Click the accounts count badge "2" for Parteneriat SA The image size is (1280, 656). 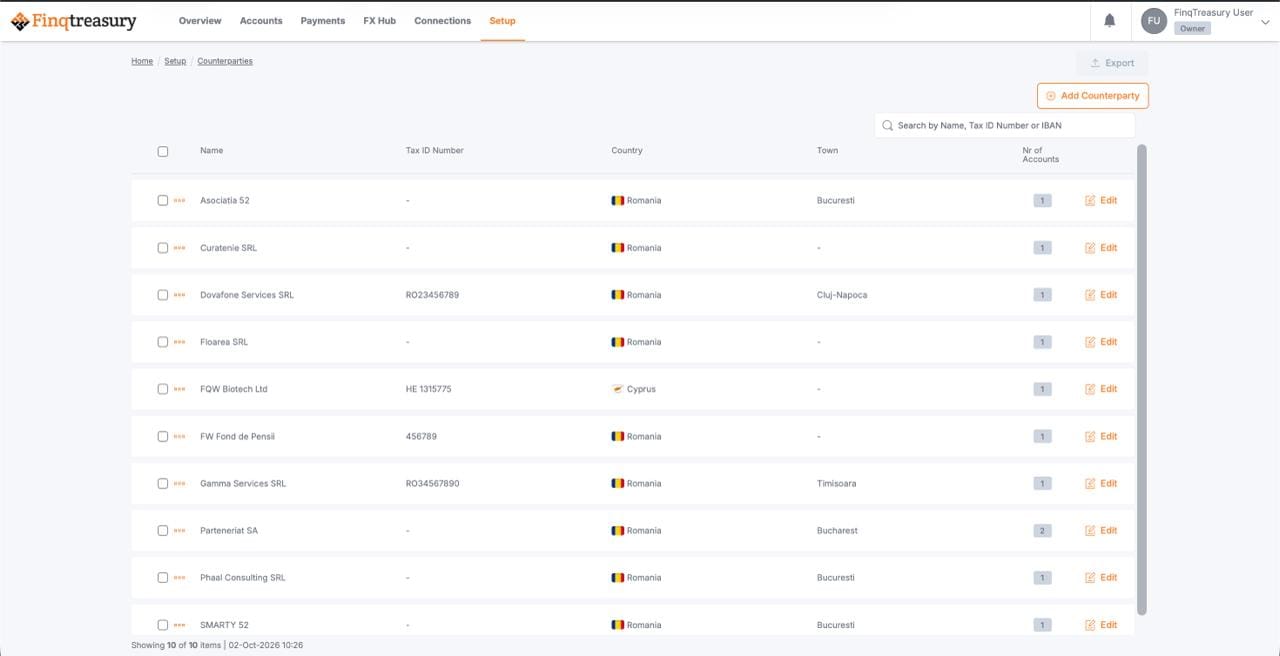(x=1042, y=530)
